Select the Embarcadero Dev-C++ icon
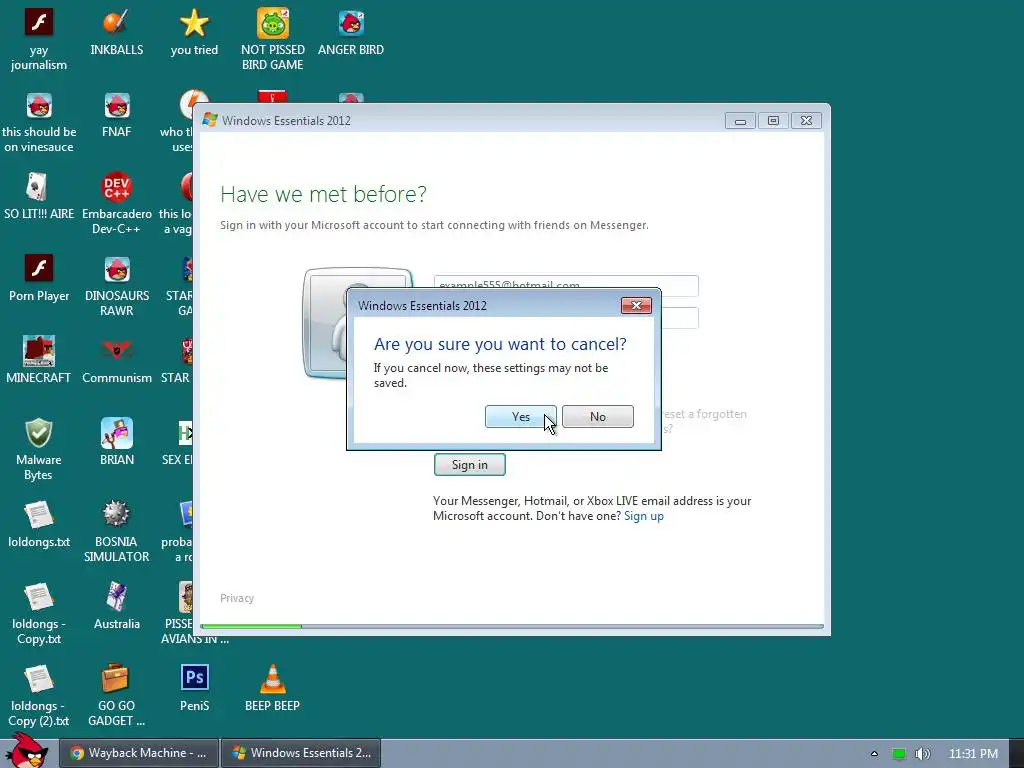The width and height of the screenshot is (1024, 768). tap(116, 204)
